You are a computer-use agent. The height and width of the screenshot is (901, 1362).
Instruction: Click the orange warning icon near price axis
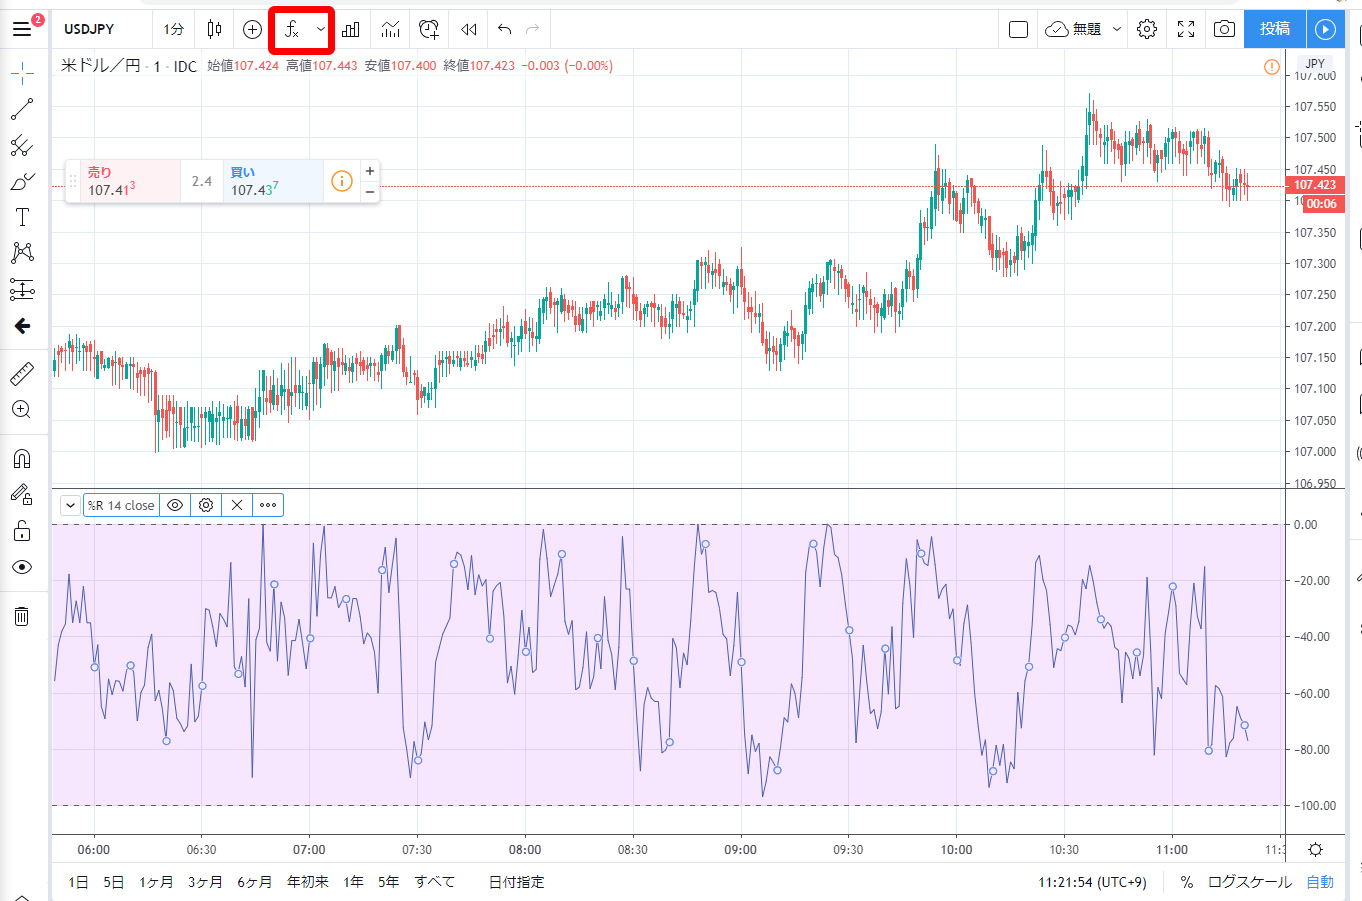pyautogui.click(x=1271, y=67)
